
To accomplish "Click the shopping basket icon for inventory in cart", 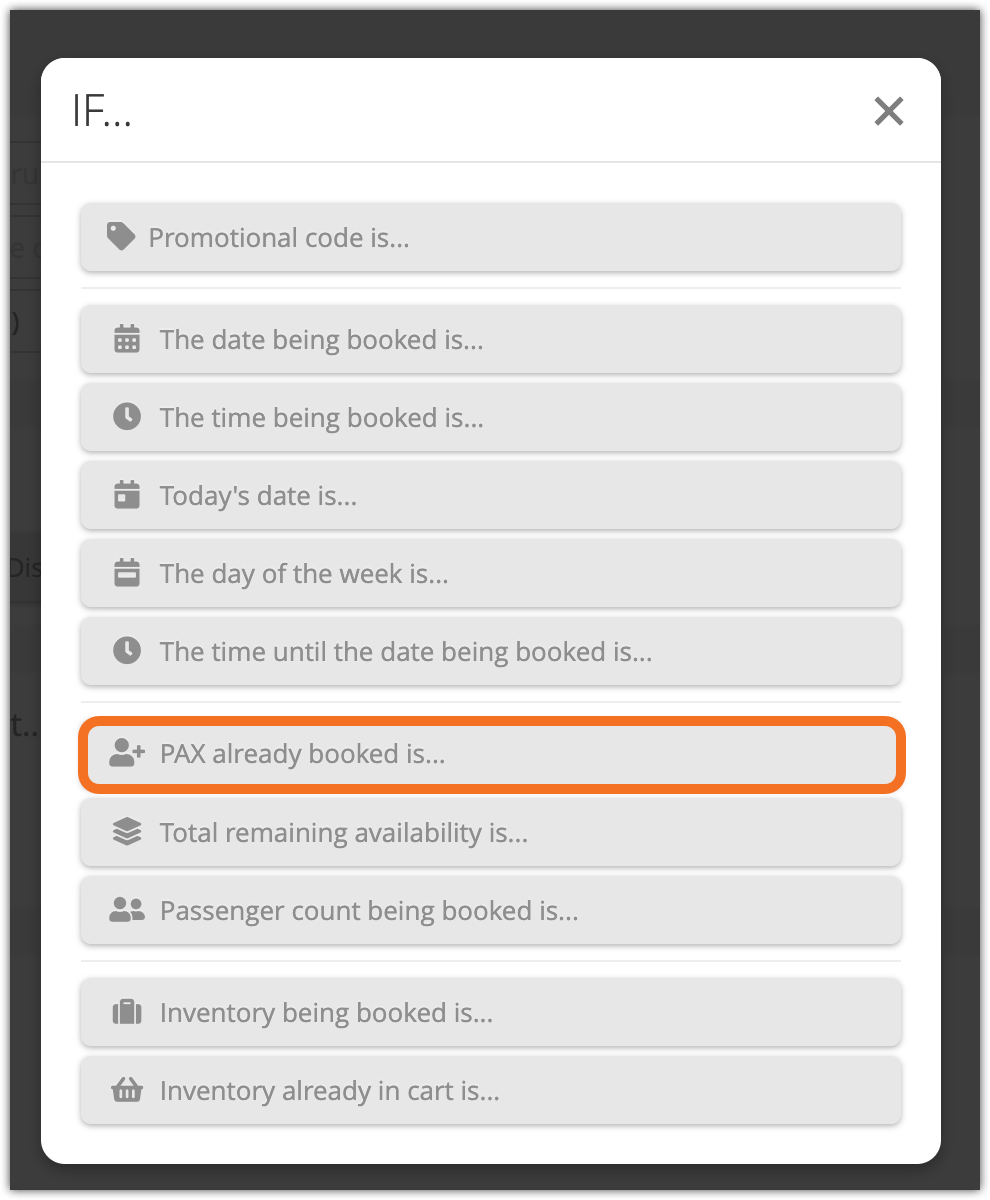I will pos(127,1090).
